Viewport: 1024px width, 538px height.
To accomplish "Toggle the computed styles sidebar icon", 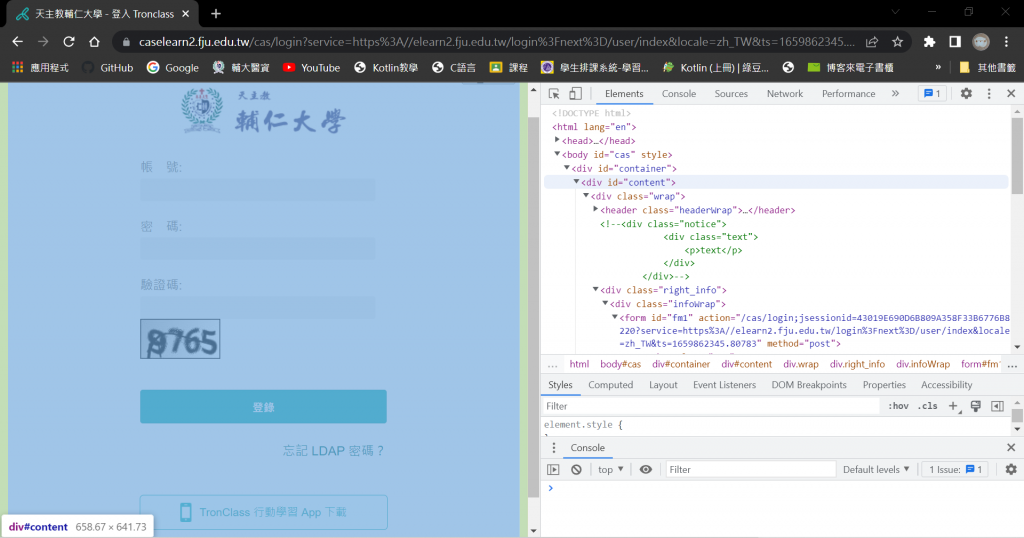I will [x=997, y=405].
